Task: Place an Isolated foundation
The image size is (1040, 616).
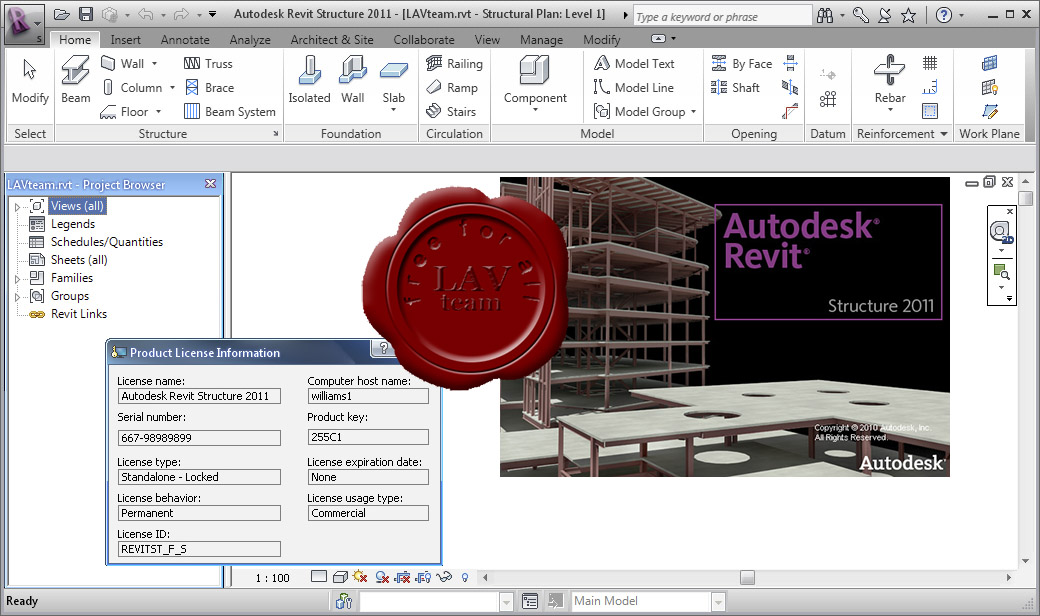Action: (x=309, y=80)
